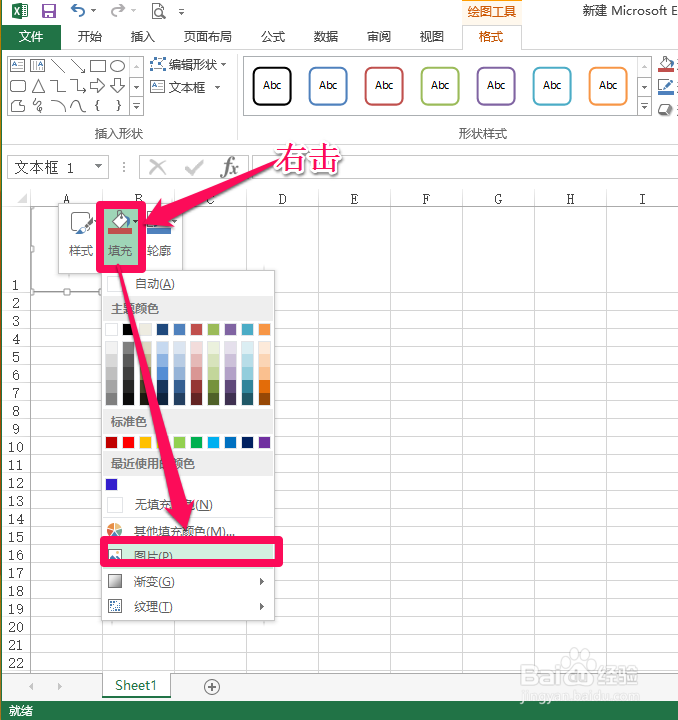Open the 纹理(T) texture submenu
This screenshot has height=720, width=678.
tap(188, 607)
